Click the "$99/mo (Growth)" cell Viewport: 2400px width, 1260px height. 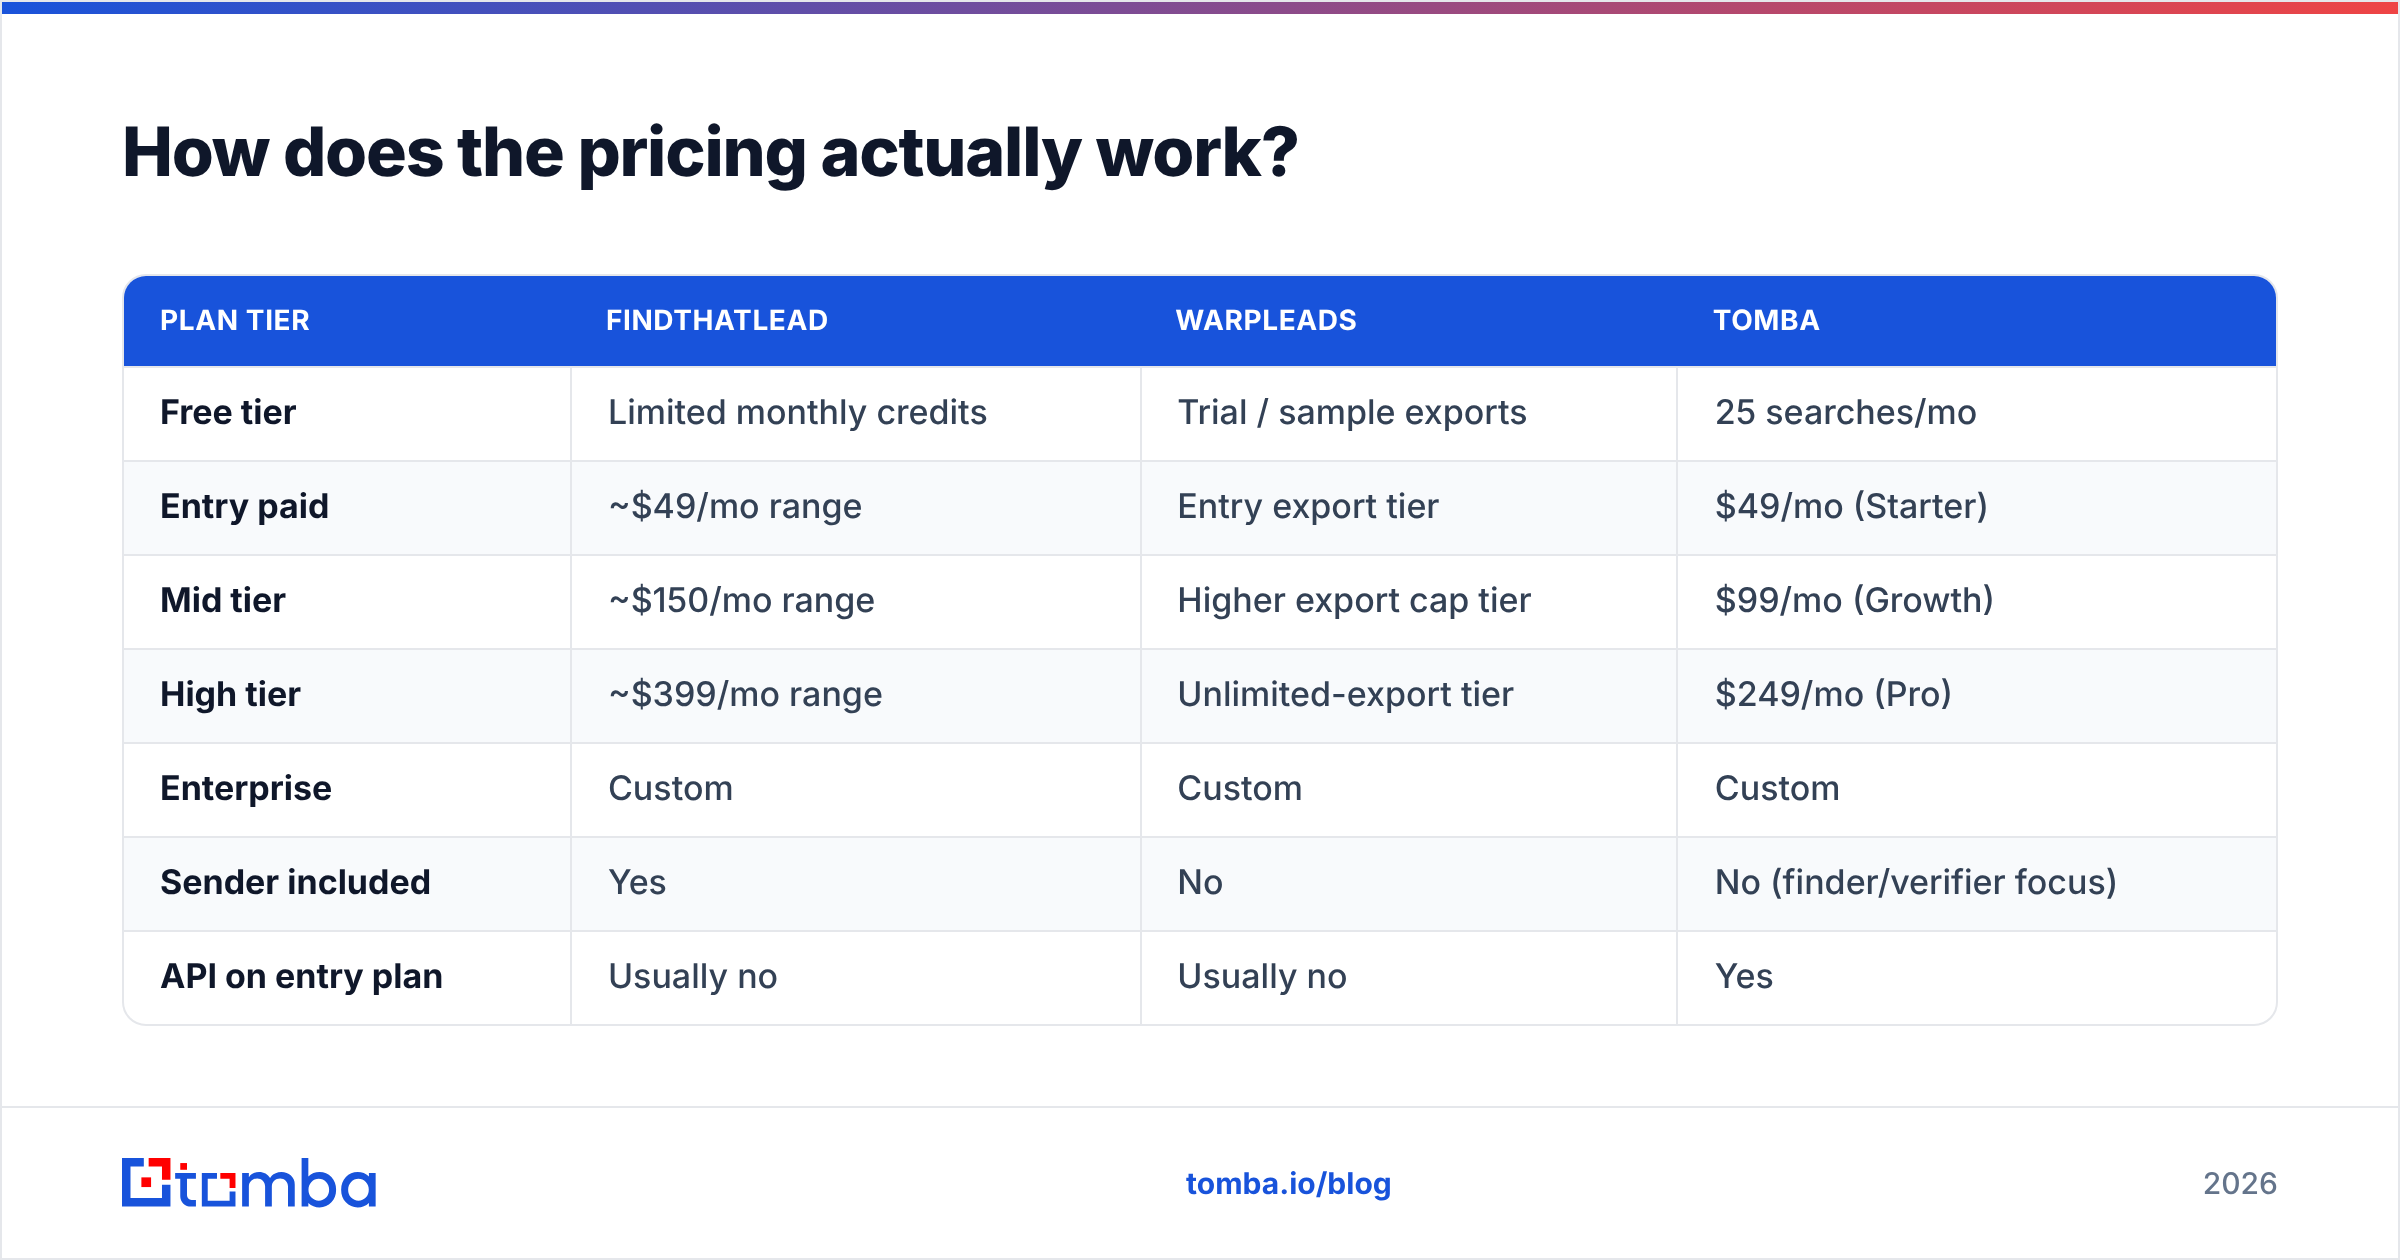[x=1854, y=600]
